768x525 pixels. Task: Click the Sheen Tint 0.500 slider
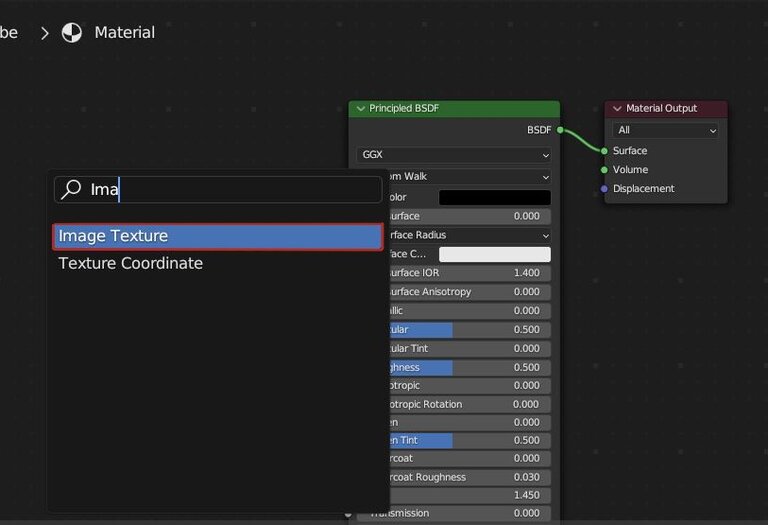[x=466, y=440]
